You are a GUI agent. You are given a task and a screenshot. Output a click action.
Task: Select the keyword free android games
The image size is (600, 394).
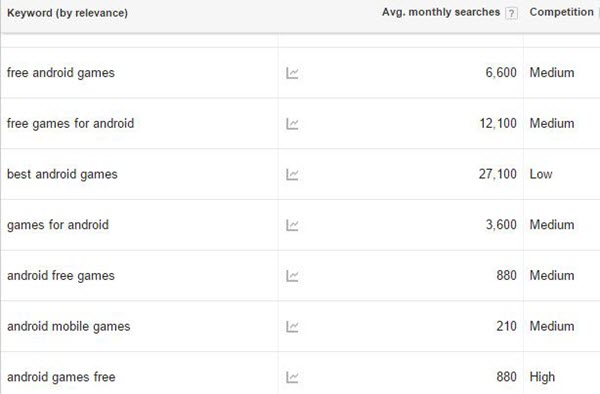pyautogui.click(x=61, y=73)
